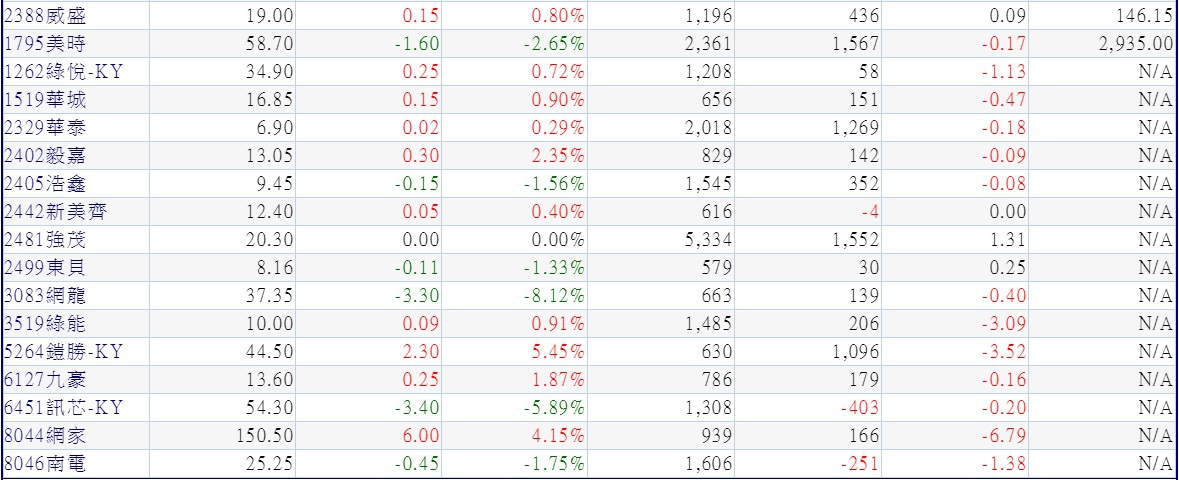Open stock 1795美時
This screenshot has height=480, width=1179.
(44, 44)
